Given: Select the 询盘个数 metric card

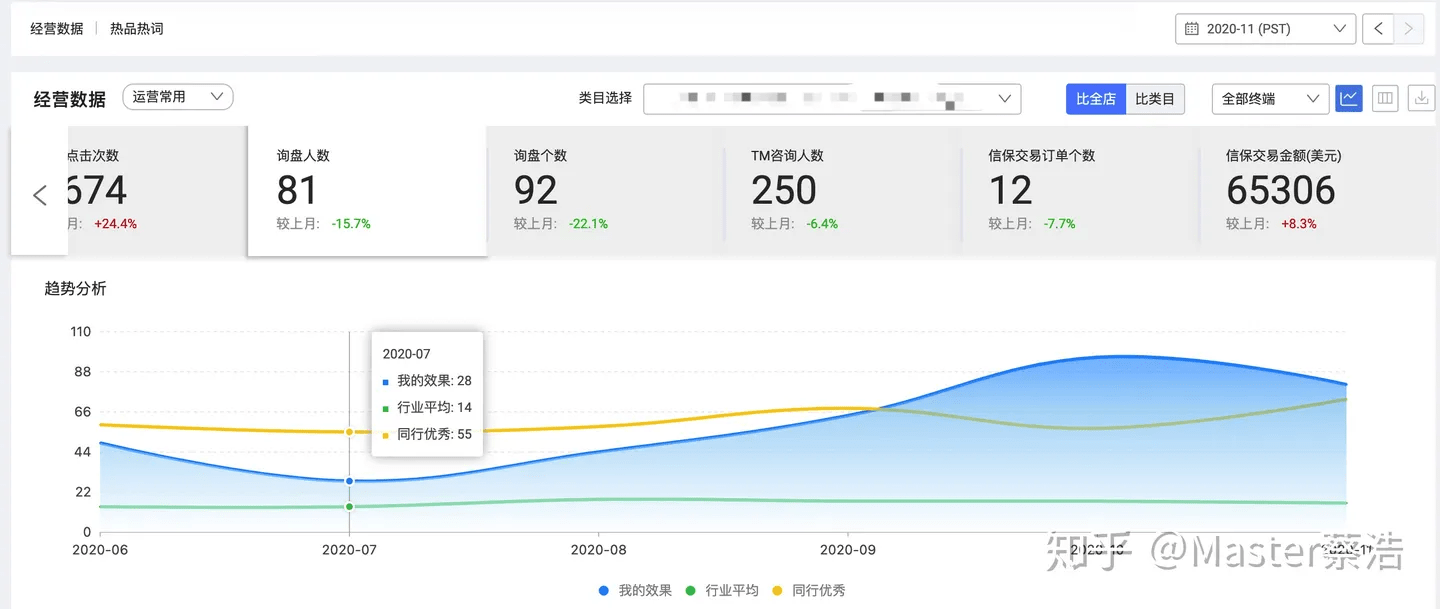Looking at the screenshot, I should (x=605, y=188).
